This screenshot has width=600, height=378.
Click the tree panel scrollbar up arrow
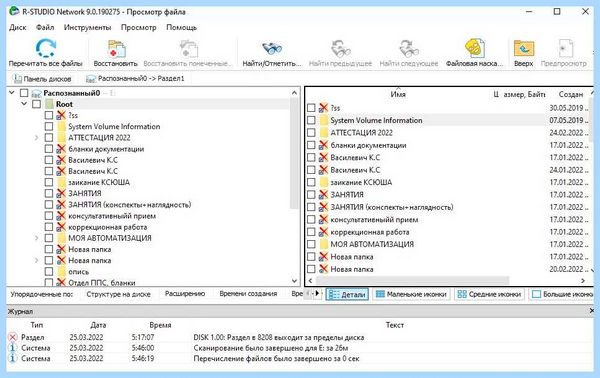294,93
